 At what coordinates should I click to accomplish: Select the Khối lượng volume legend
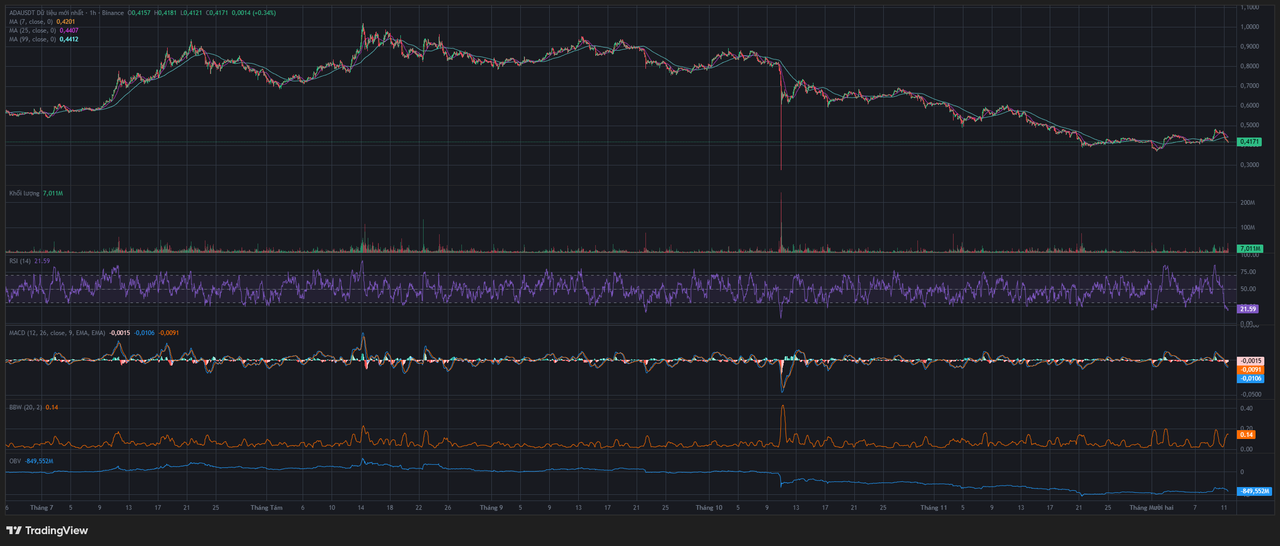(x=24, y=193)
